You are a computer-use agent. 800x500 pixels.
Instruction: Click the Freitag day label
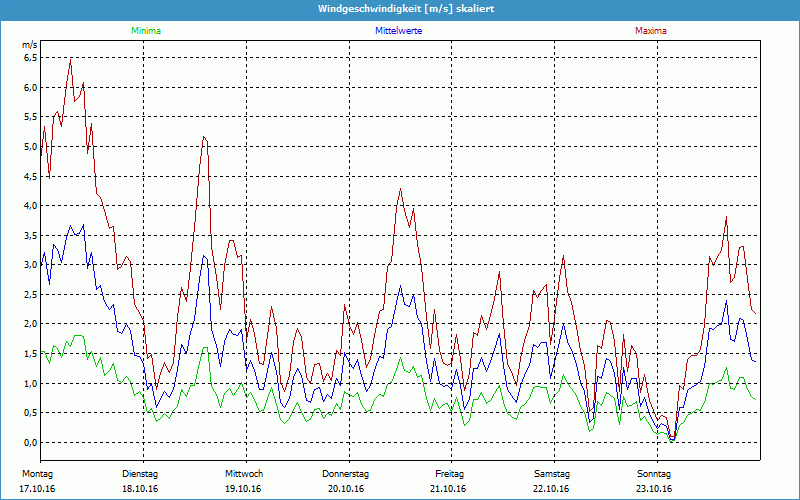point(449,474)
